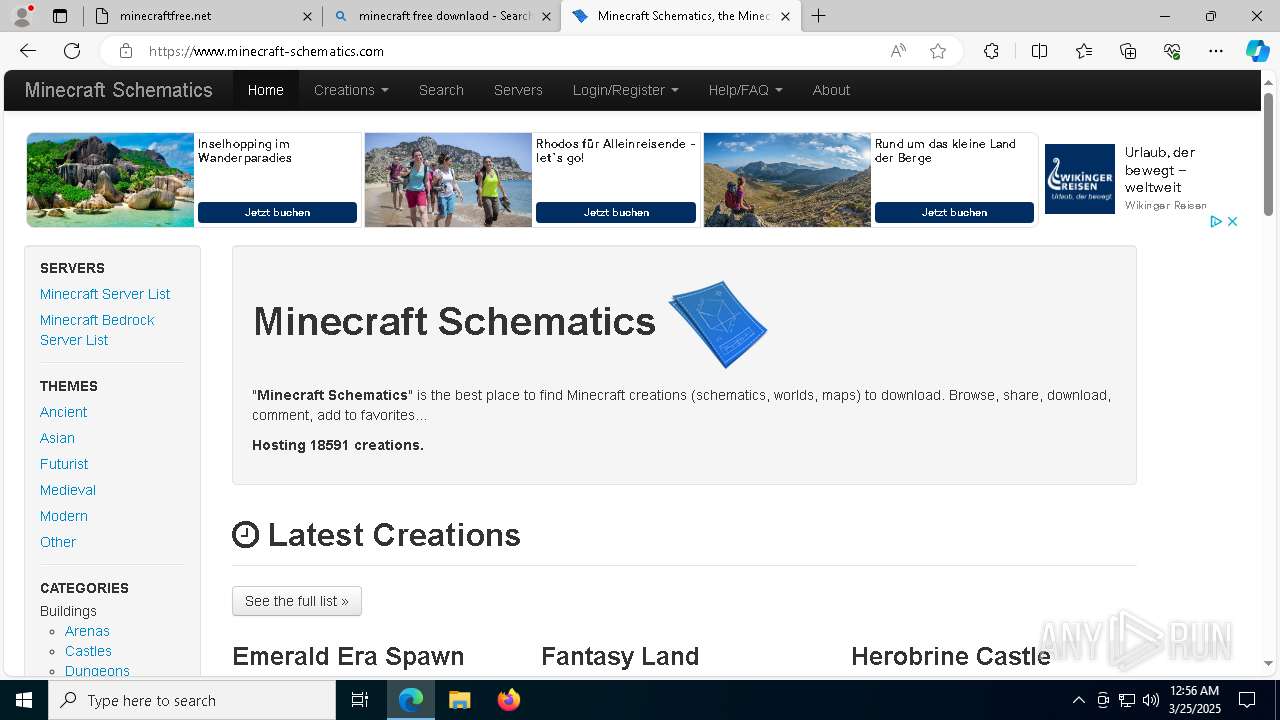Expand the Creations dropdown menu
The width and height of the screenshot is (1280, 720).
point(351,90)
